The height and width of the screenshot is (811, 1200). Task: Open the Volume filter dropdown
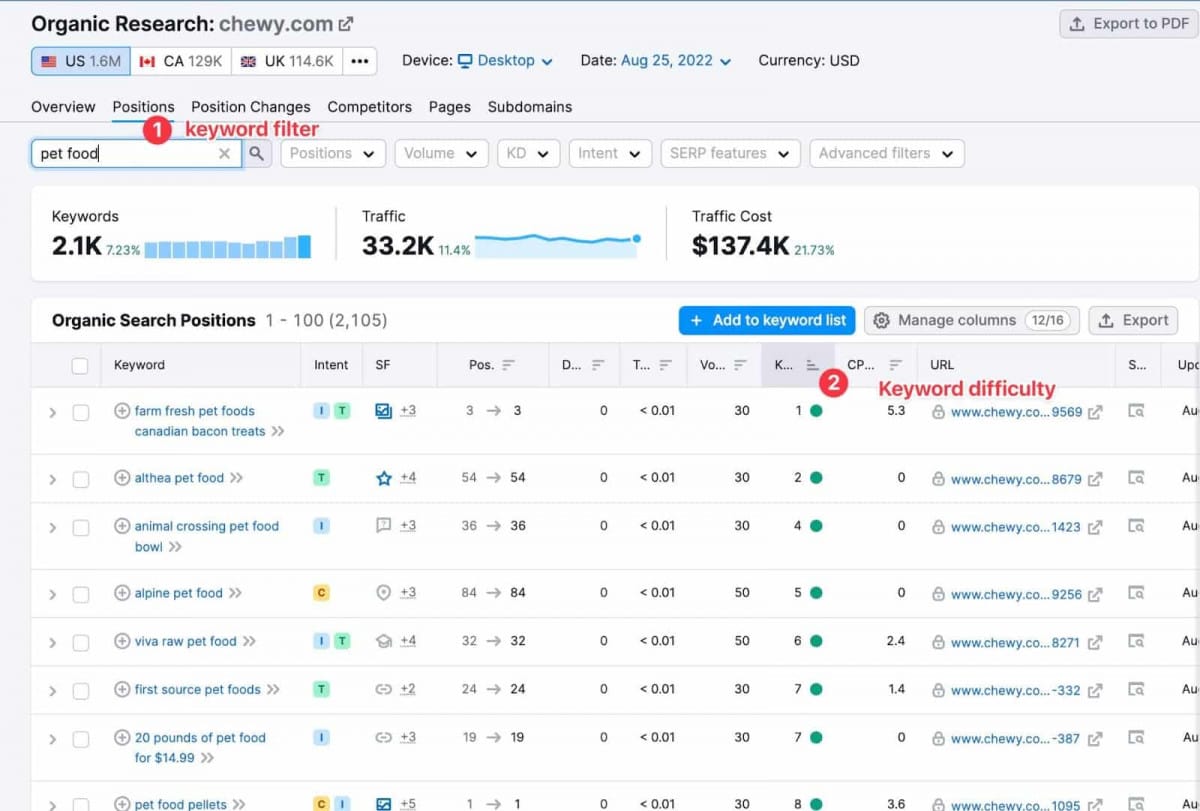441,153
